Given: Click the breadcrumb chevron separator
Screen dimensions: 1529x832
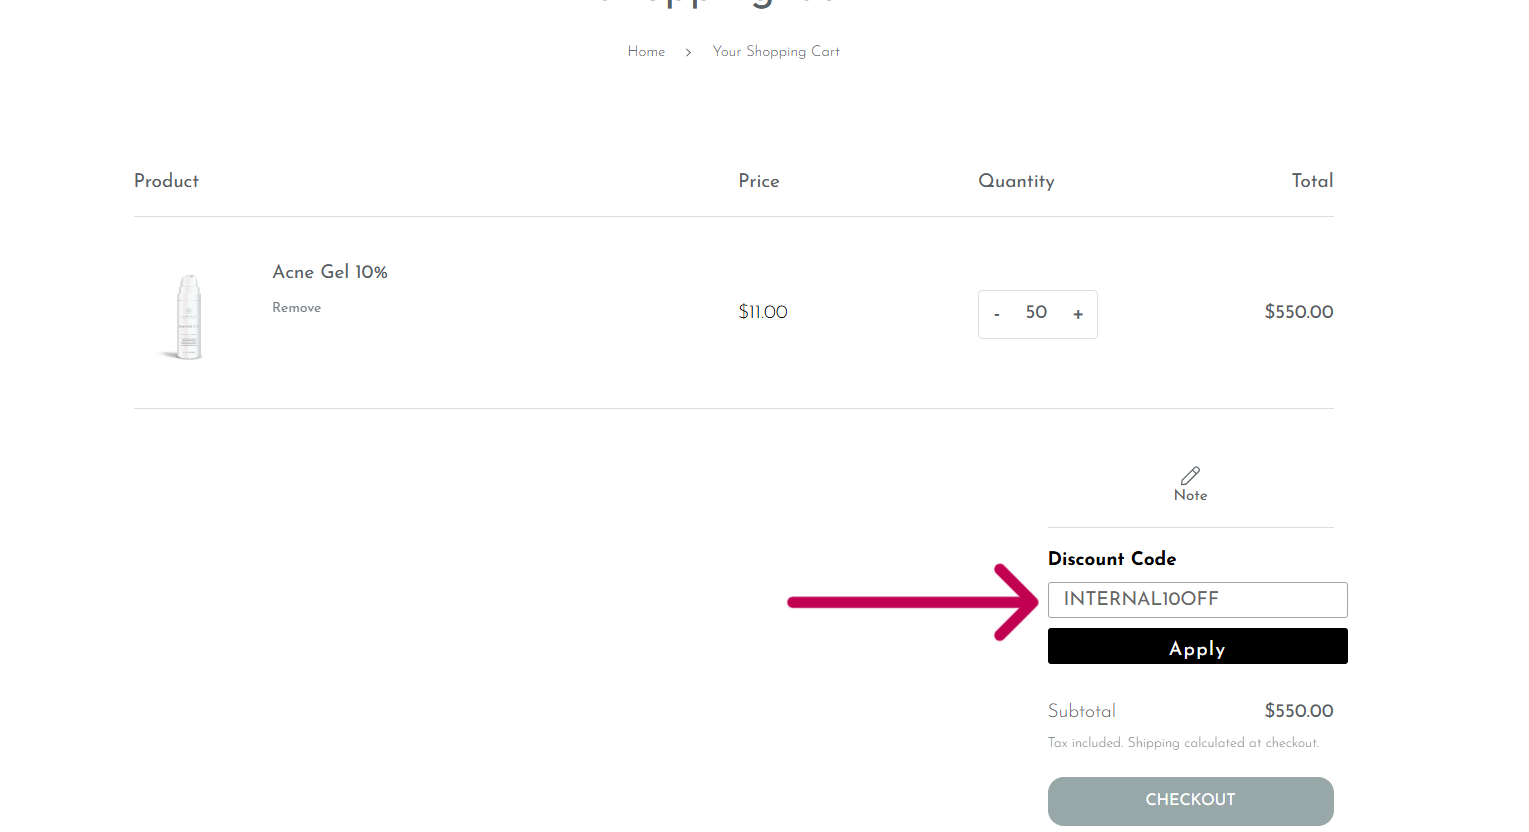Looking at the screenshot, I should pyautogui.click(x=688, y=52).
